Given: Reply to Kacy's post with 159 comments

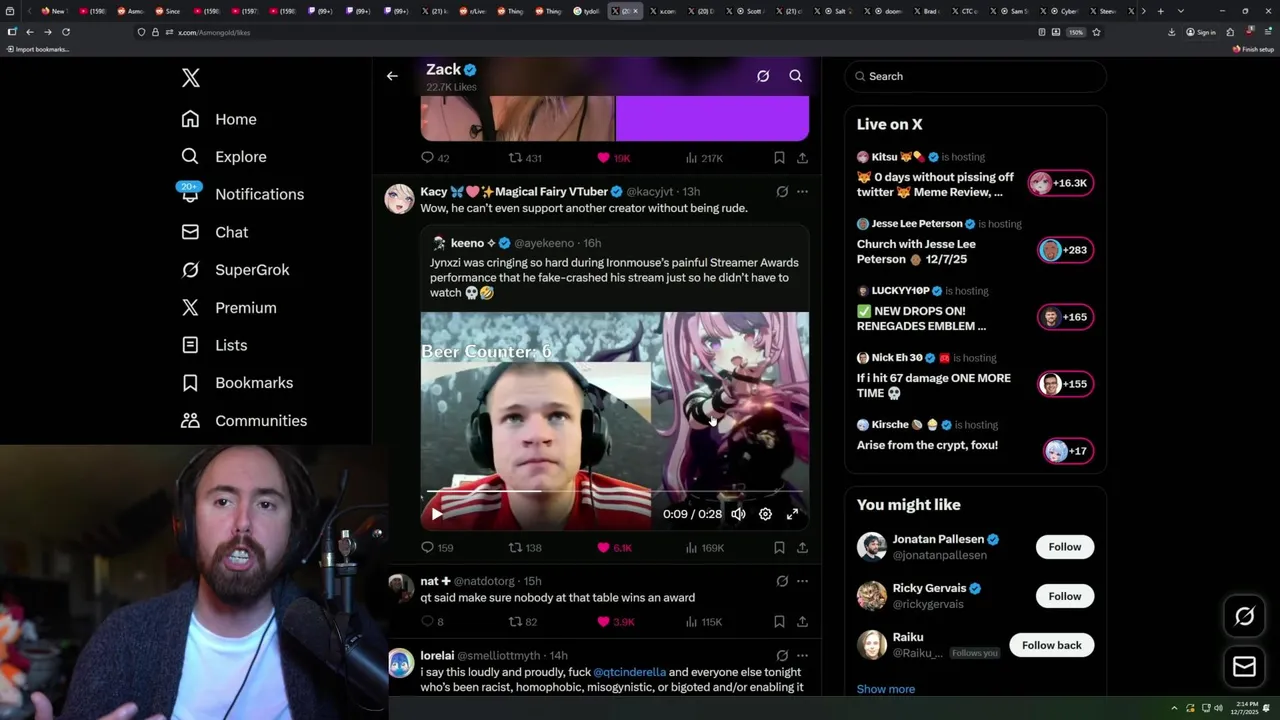Looking at the screenshot, I should tap(437, 548).
